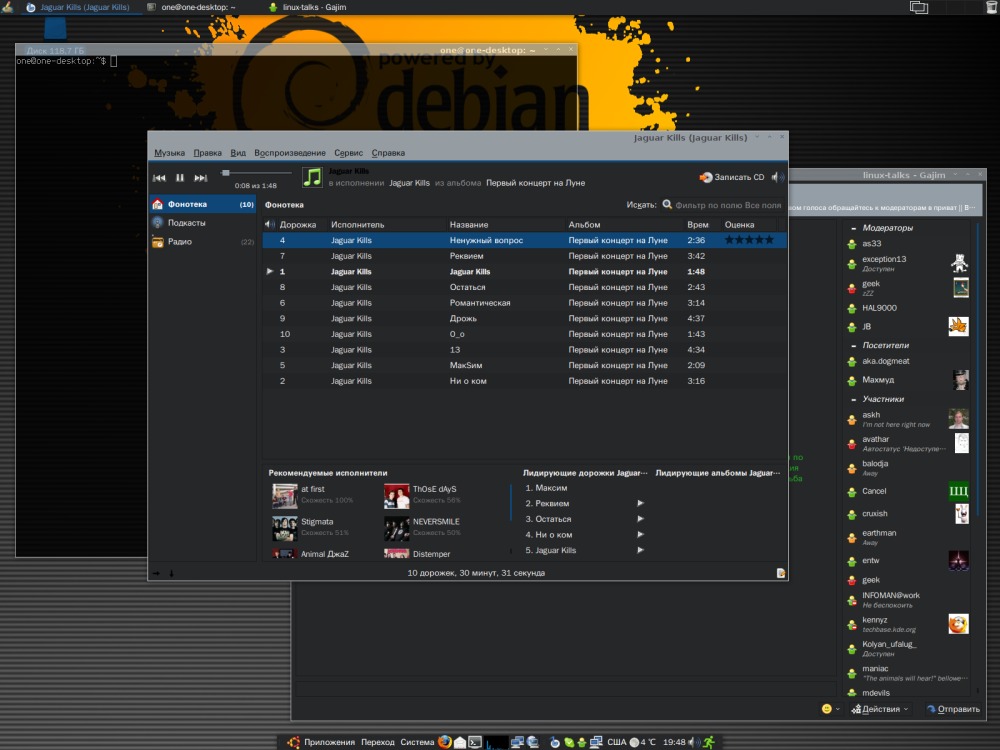
Task: Click the volume speaker icon in Rhythmbox toolbar
Action: point(777,177)
